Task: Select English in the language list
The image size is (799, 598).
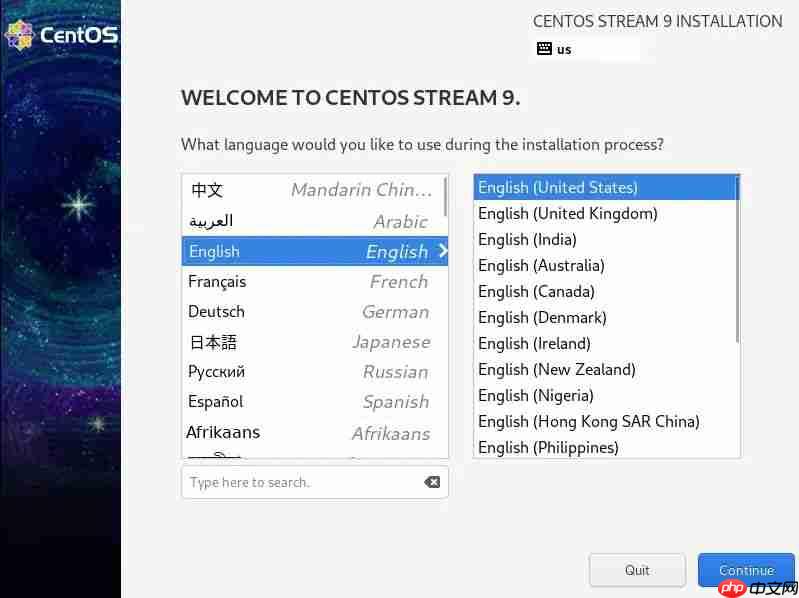Action: [315, 251]
